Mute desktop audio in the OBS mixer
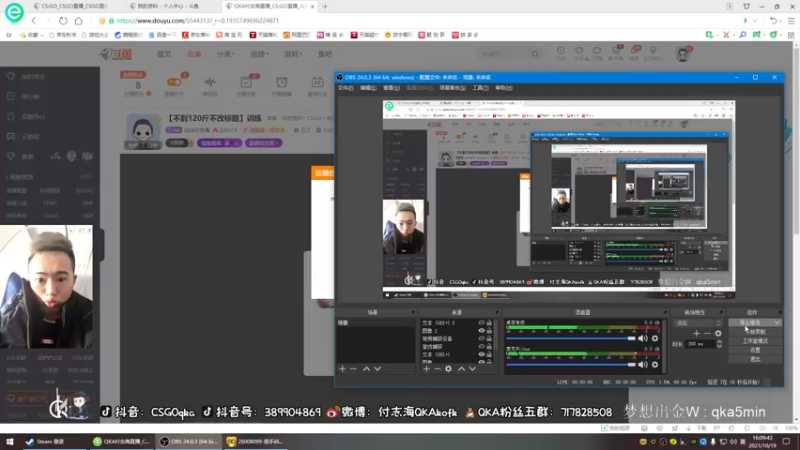 (x=643, y=338)
